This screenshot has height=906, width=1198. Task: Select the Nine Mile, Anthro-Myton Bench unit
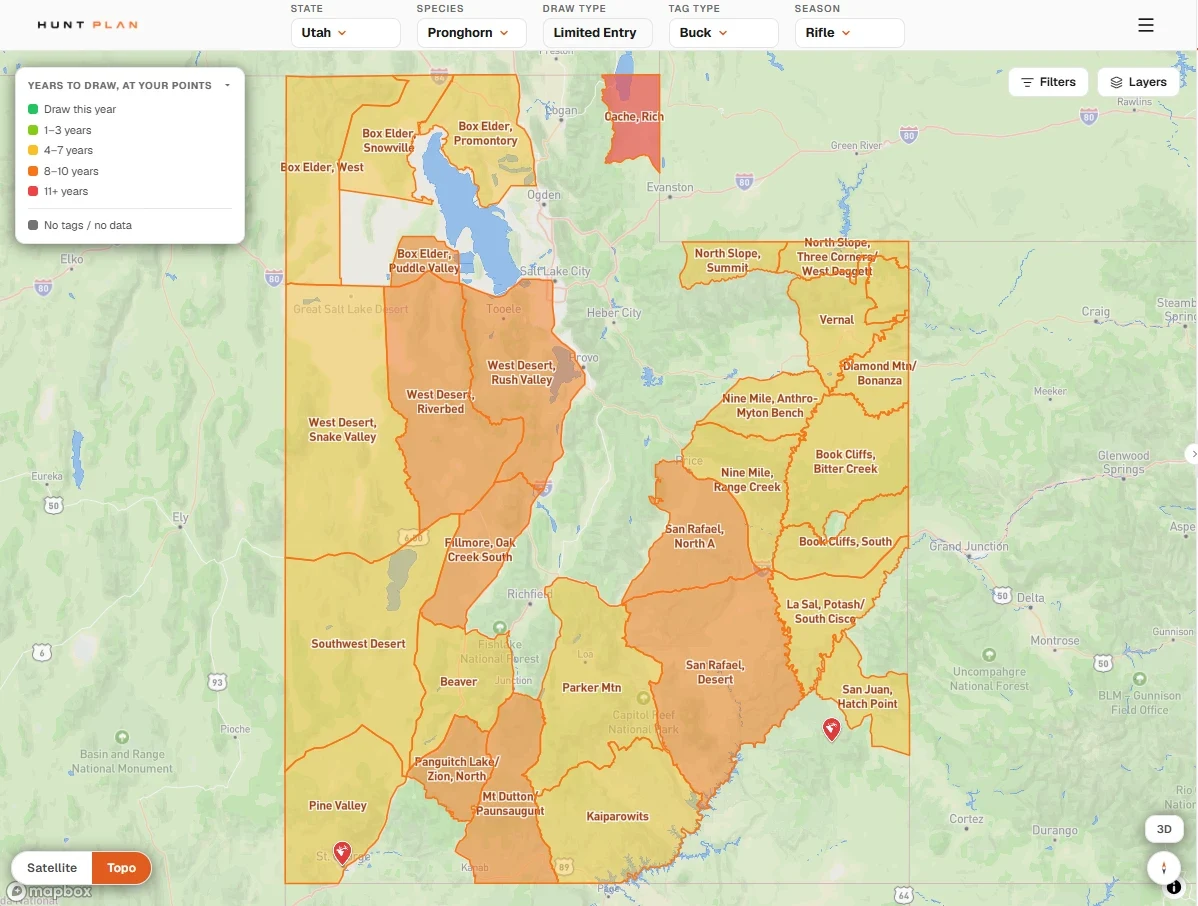(x=769, y=406)
